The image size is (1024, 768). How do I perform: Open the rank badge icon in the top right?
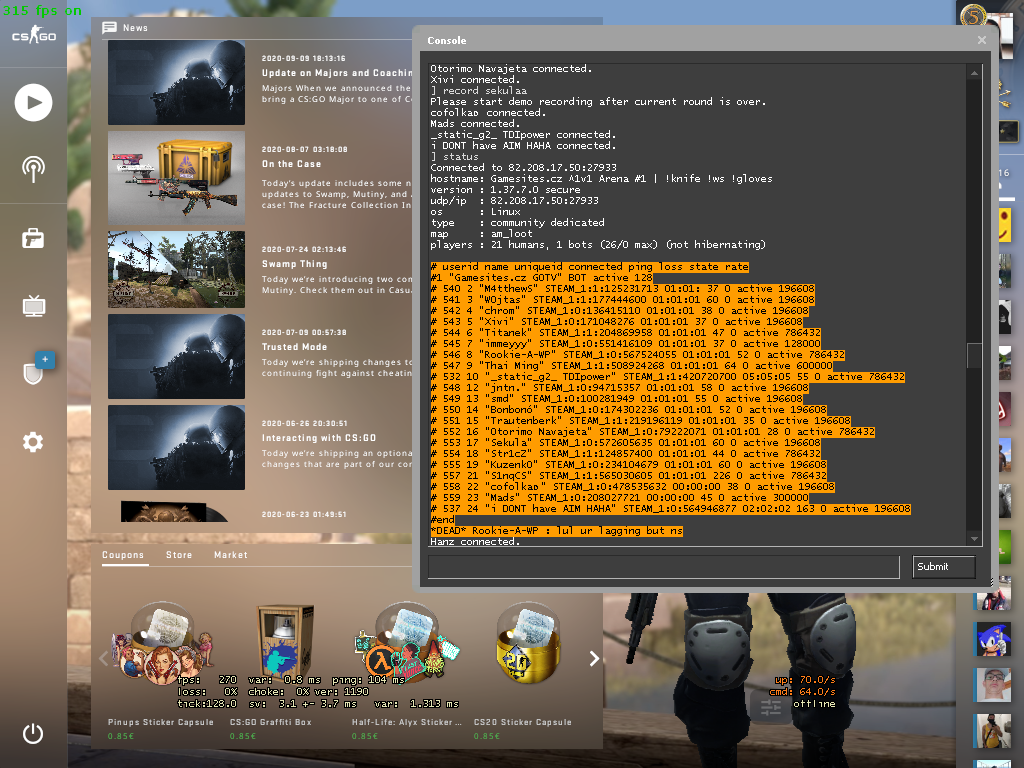click(973, 14)
